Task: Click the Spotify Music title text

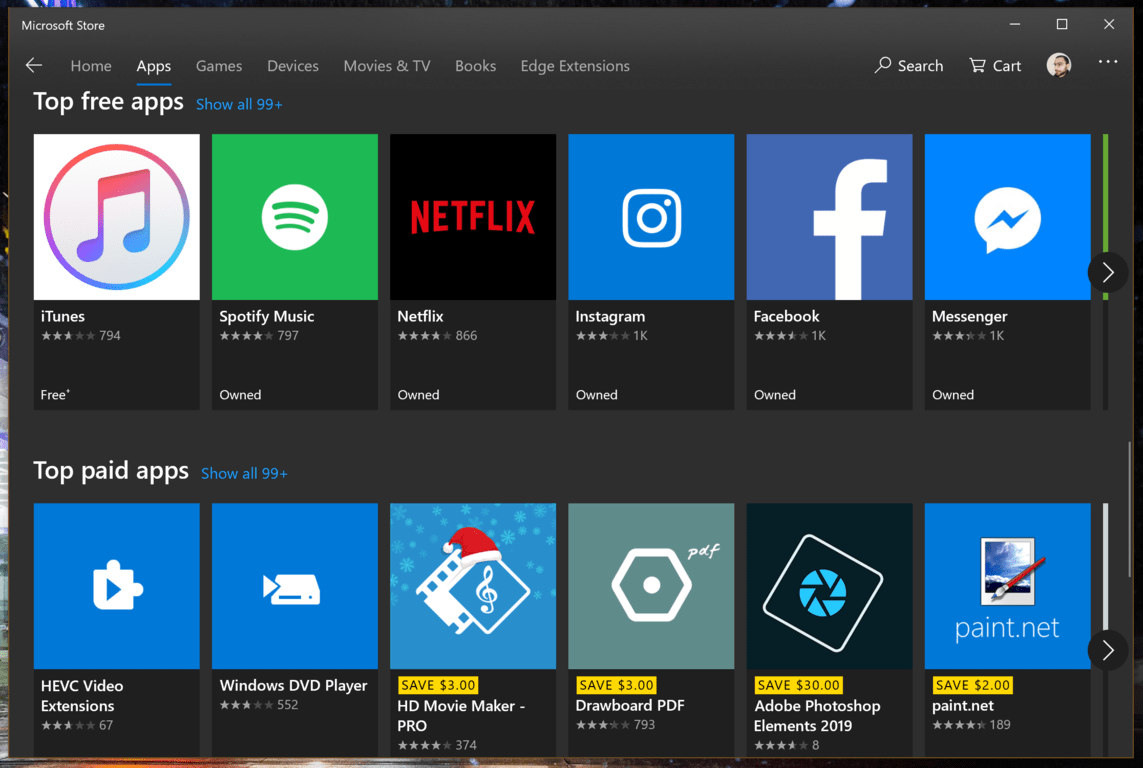Action: 267,316
